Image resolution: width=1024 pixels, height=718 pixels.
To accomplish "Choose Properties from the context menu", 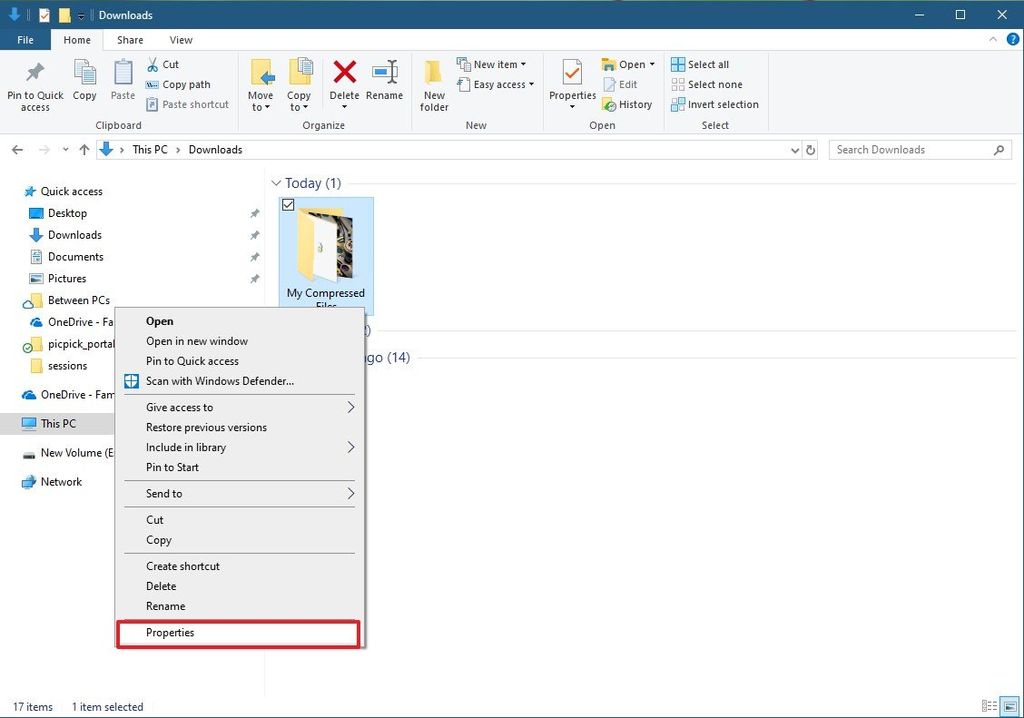I will [169, 632].
